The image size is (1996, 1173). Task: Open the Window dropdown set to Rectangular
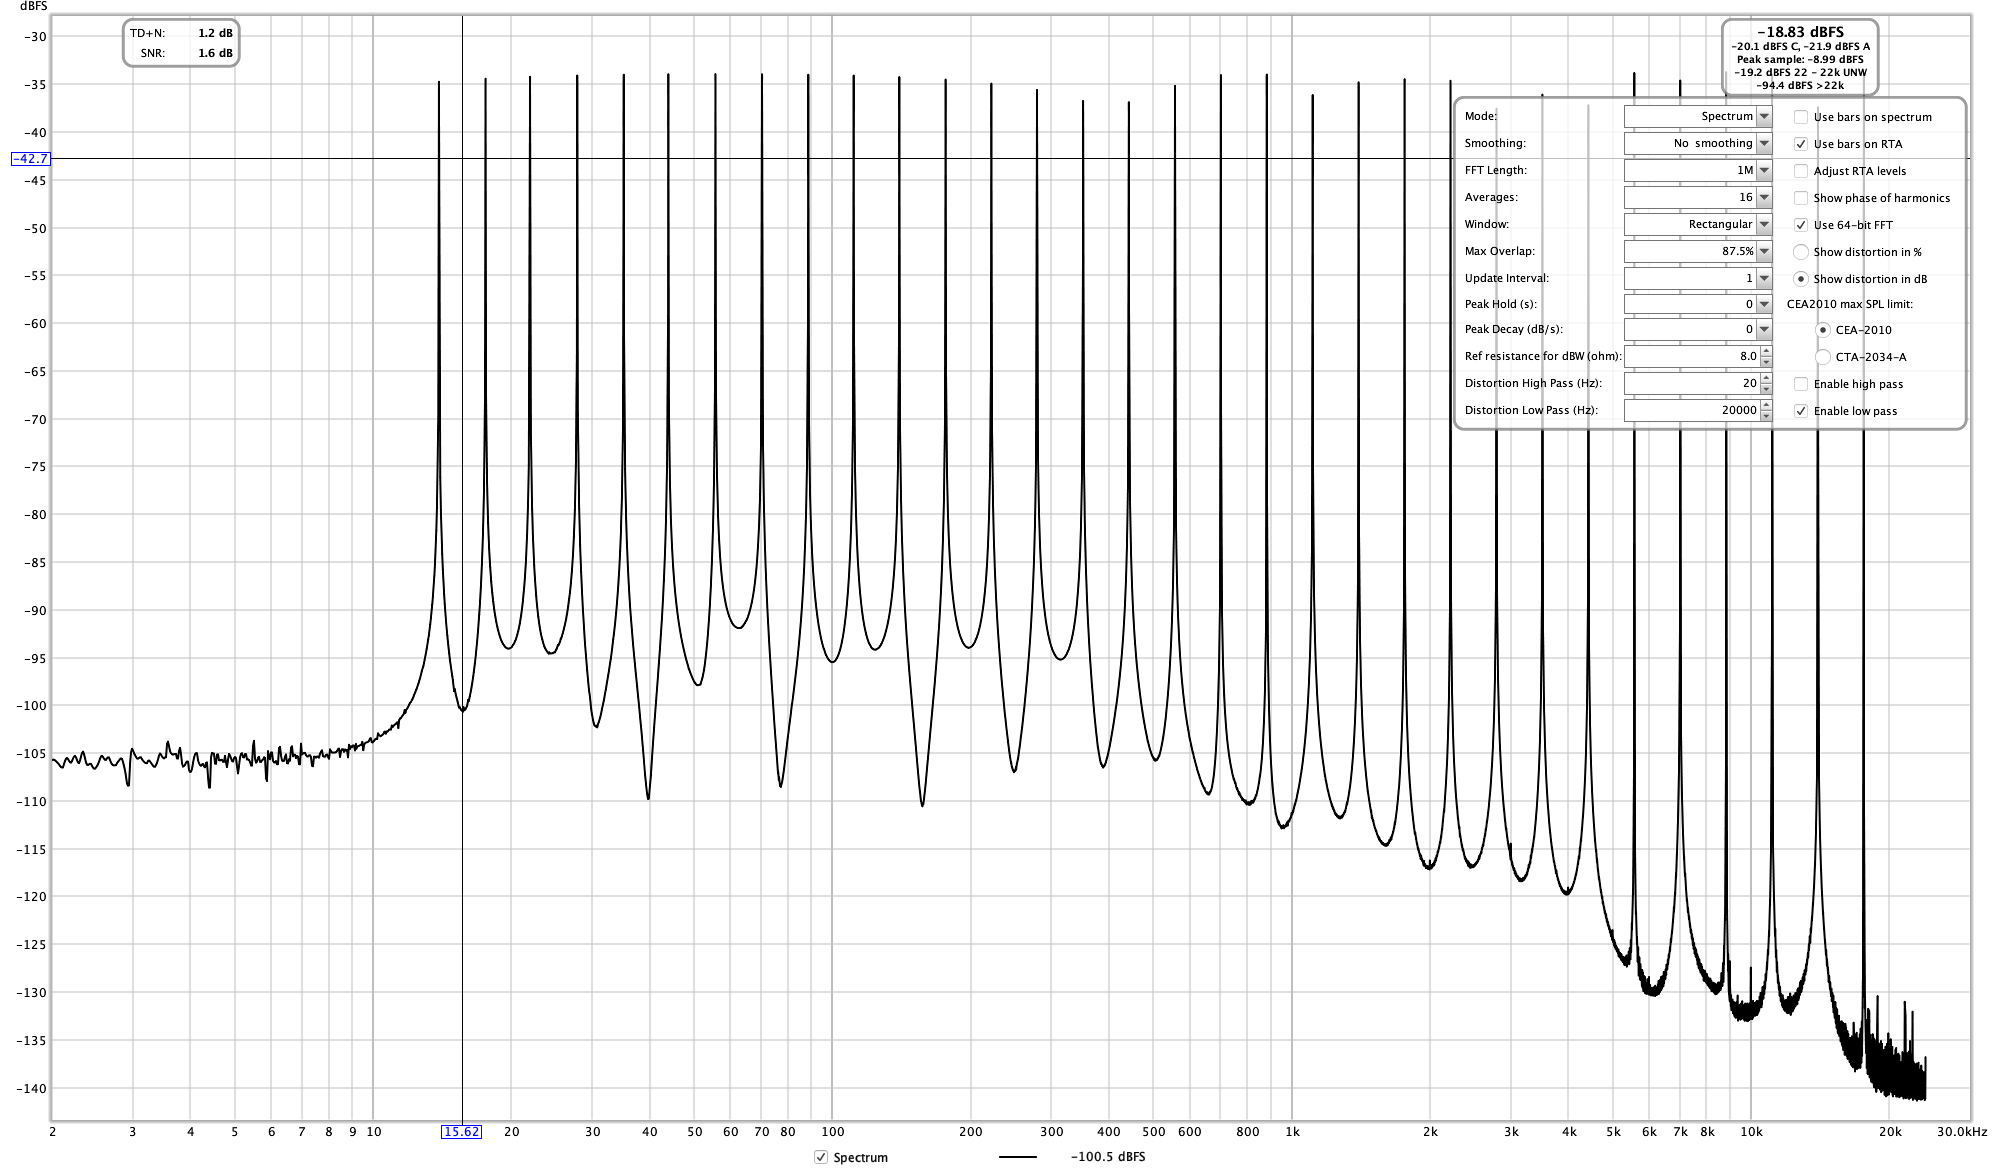(x=1697, y=224)
